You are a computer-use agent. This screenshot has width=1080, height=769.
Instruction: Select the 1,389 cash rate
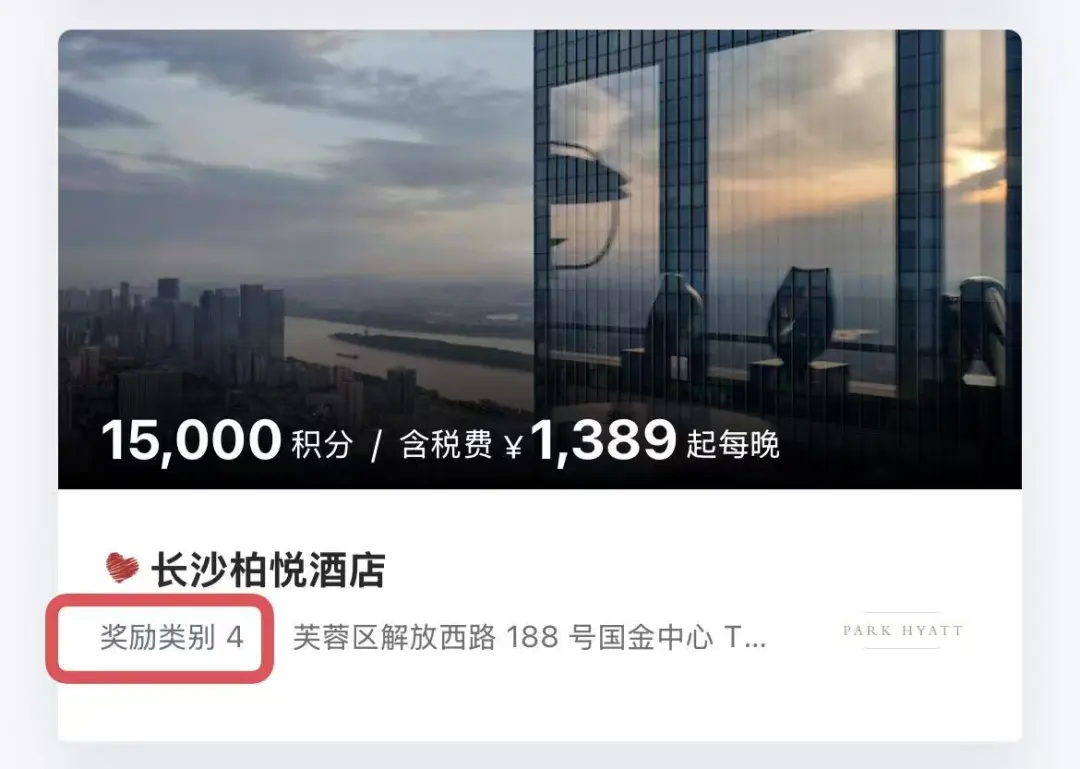coord(603,440)
